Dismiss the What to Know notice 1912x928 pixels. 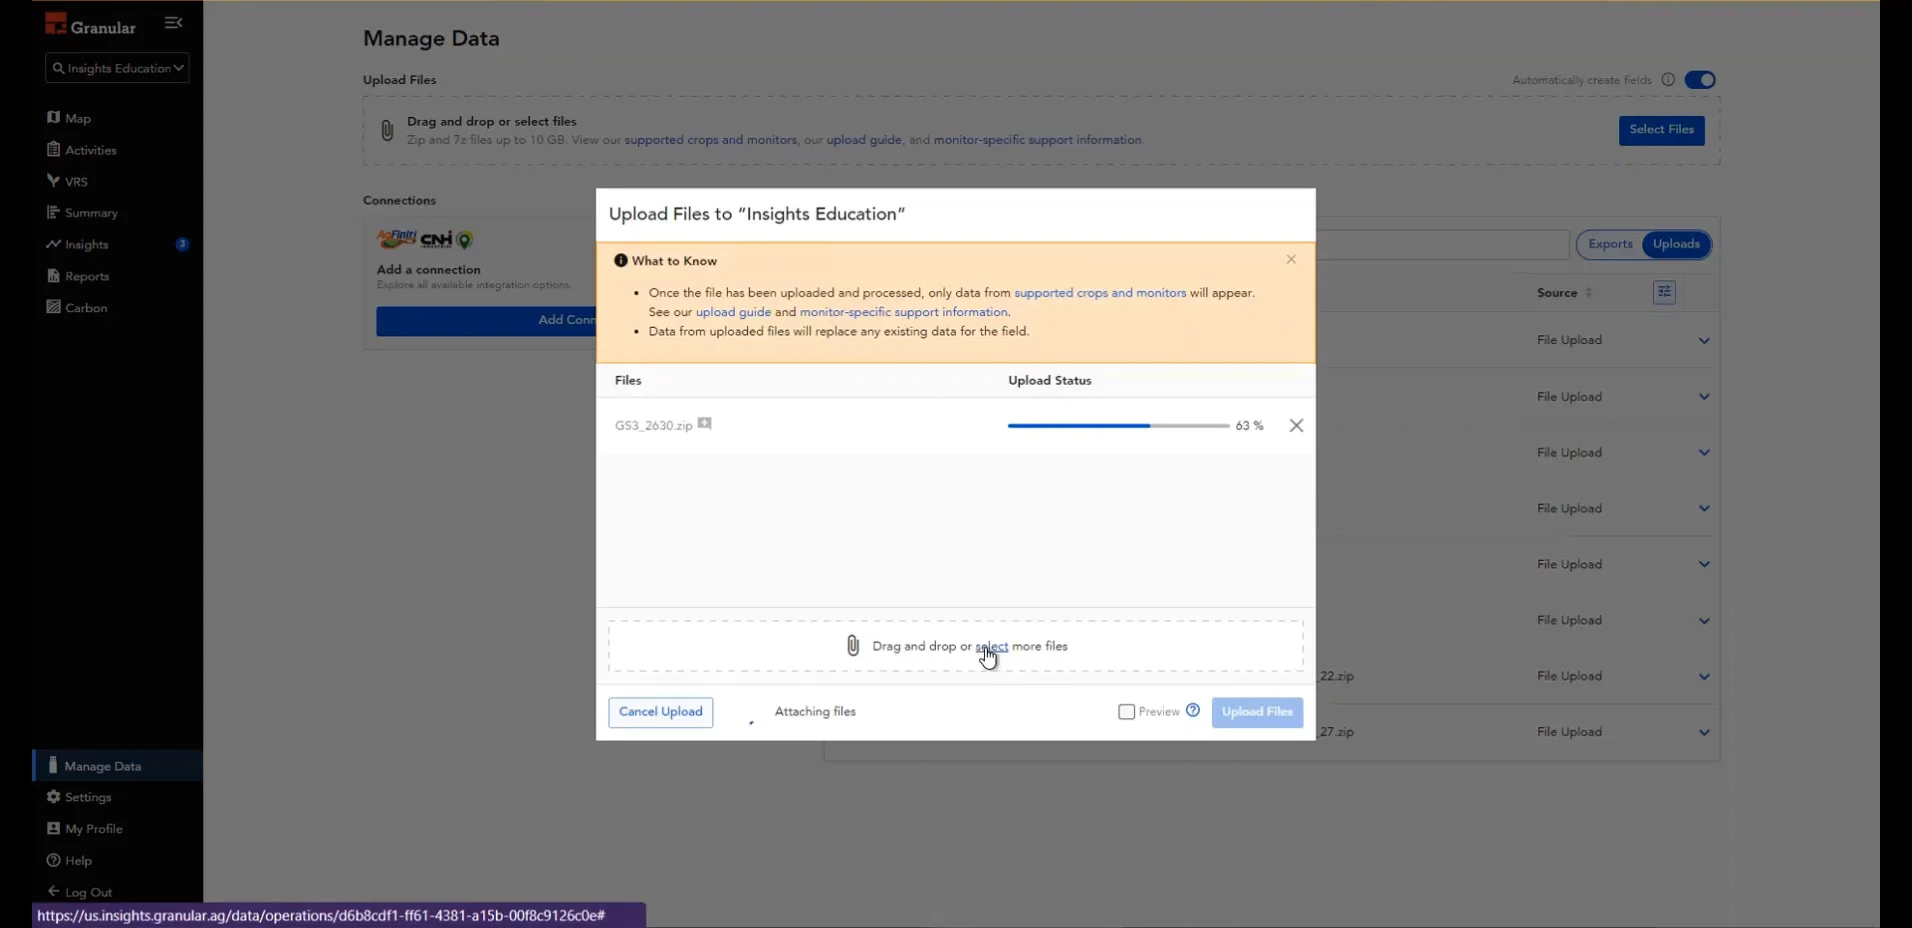point(1291,259)
